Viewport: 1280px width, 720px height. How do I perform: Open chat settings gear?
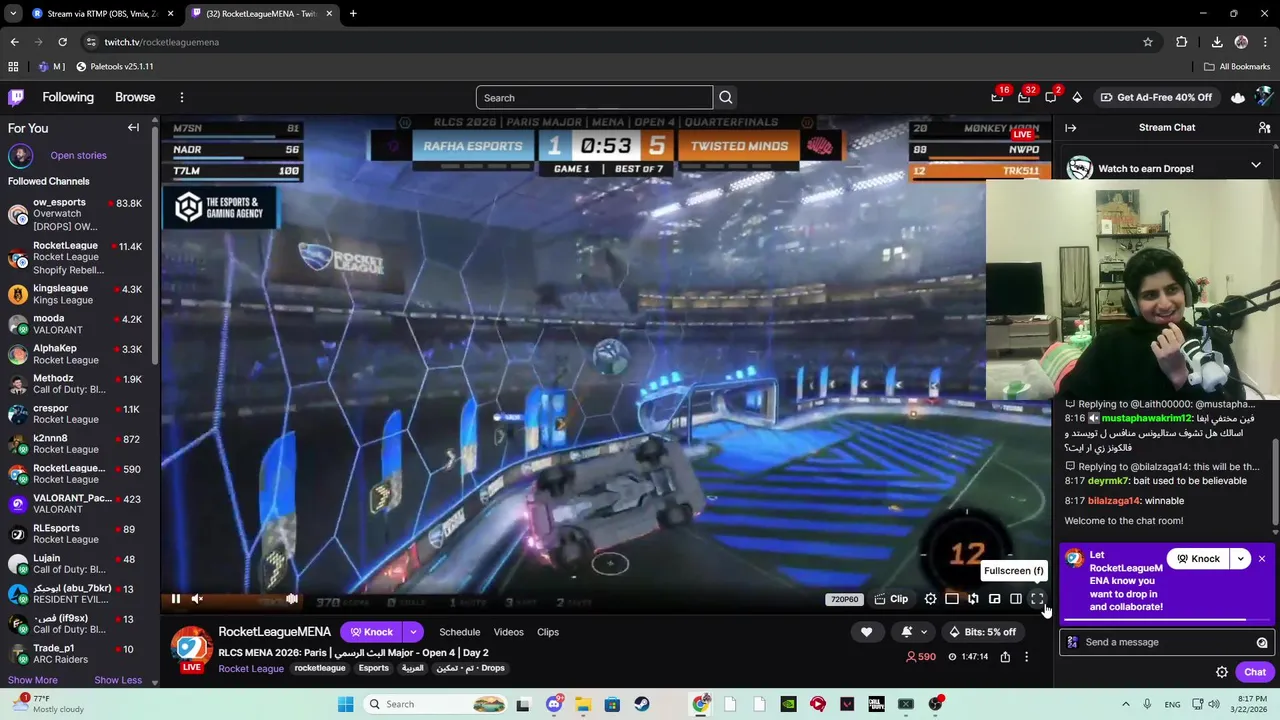(1221, 672)
